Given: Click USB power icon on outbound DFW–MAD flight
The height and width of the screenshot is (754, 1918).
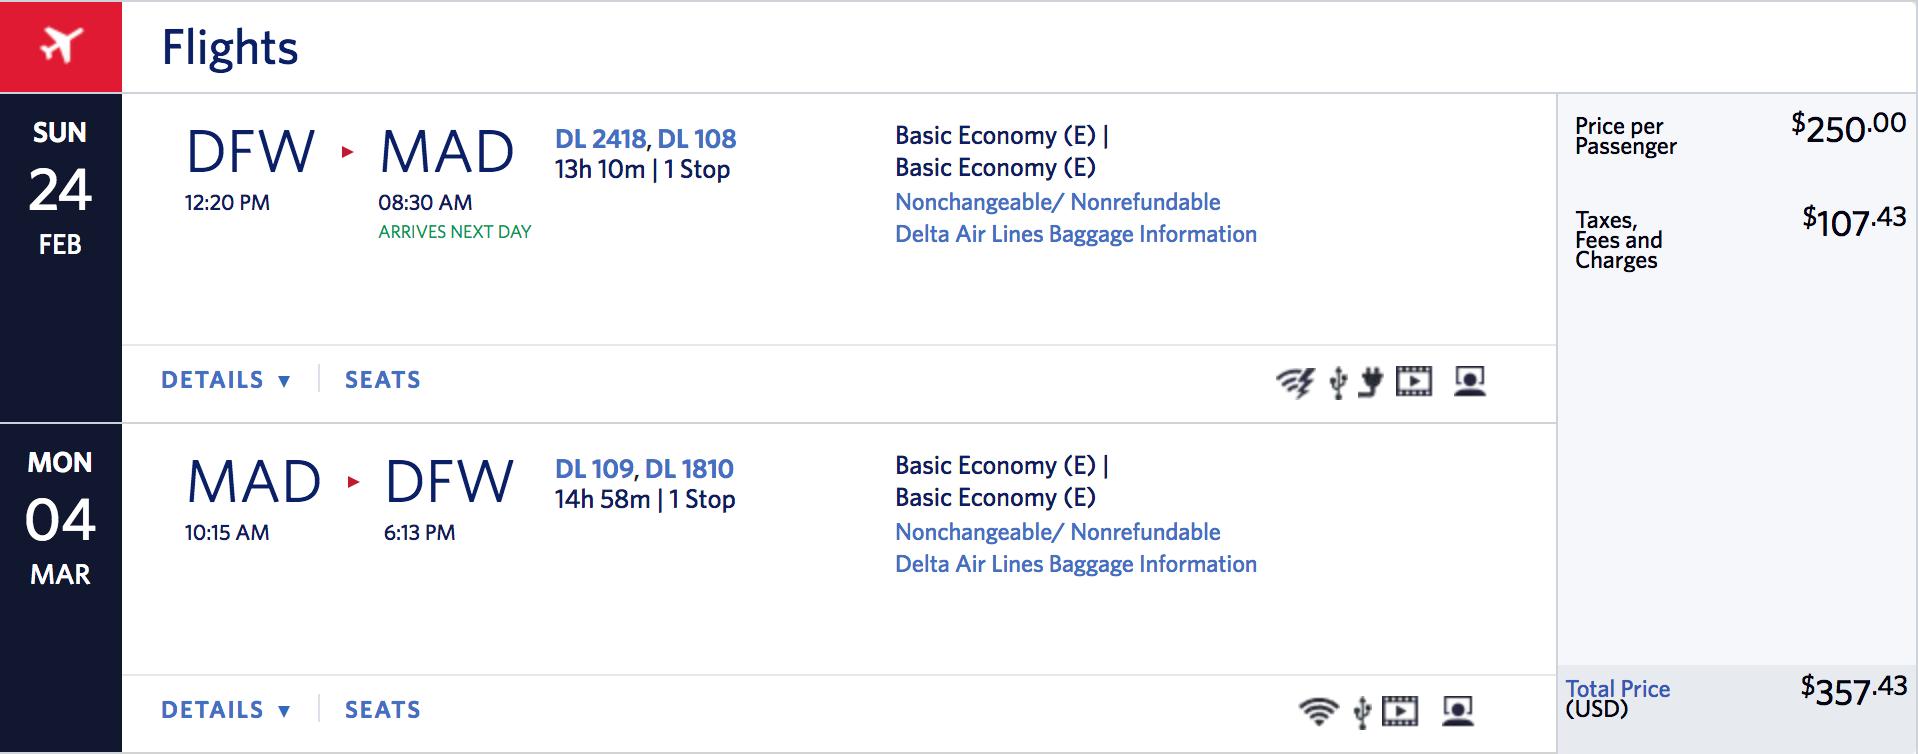Looking at the screenshot, I should coord(1338,381).
